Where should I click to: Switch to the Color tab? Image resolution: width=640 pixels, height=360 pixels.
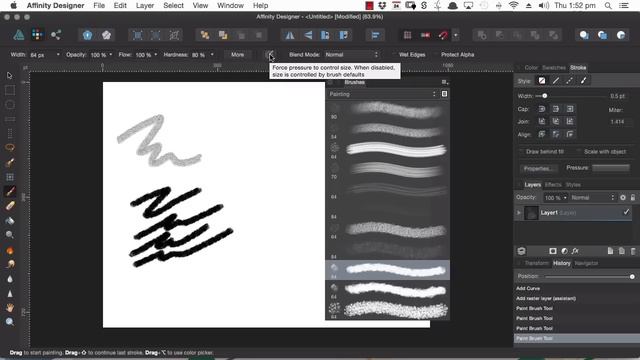[531, 68]
